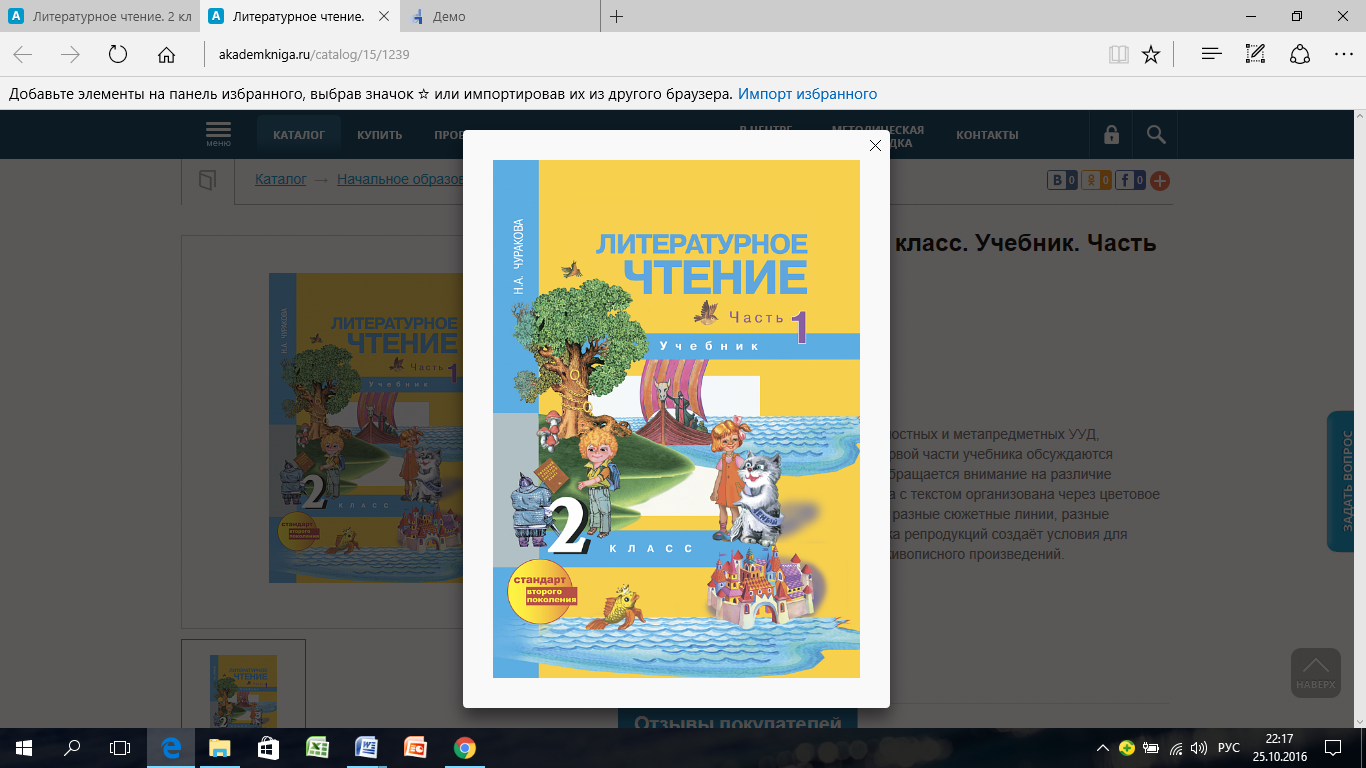1366x768 pixels.
Task: Click the book cover in product page
Action: [x=366, y=428]
